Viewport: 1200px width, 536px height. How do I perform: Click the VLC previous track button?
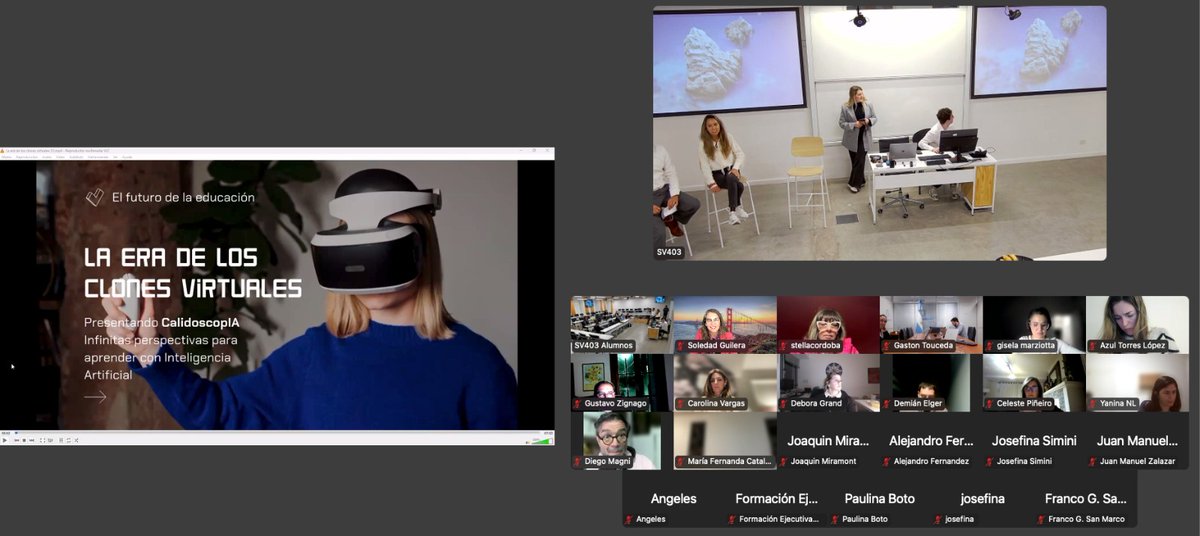pos(17,440)
